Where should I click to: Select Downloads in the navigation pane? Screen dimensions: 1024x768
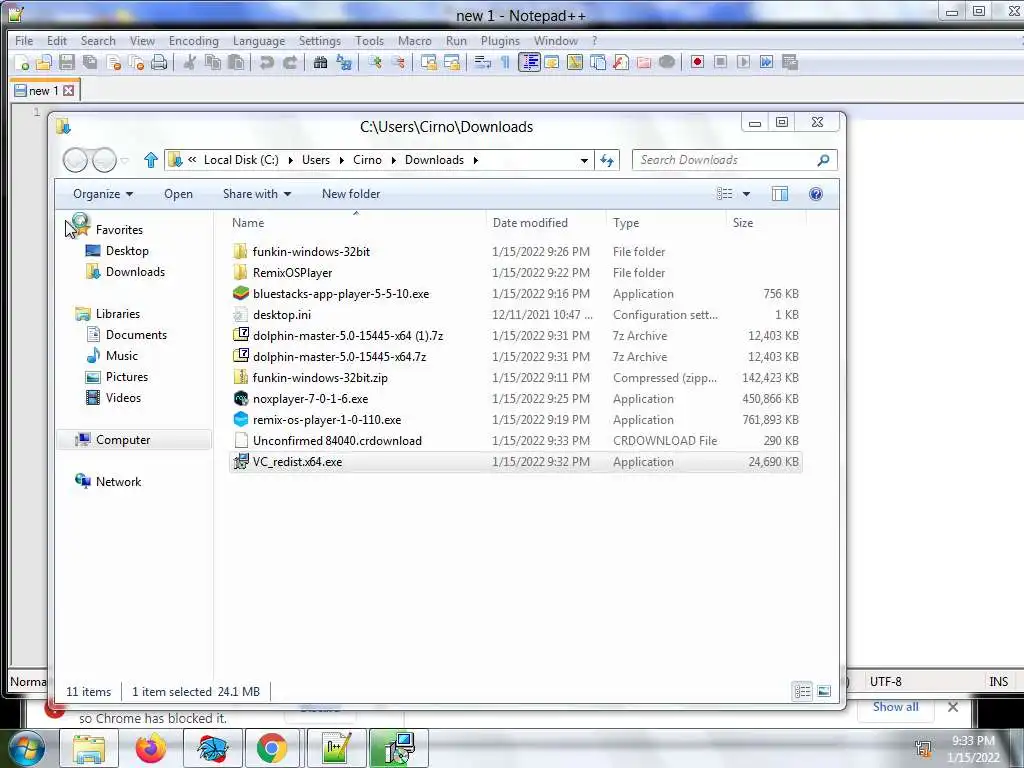tap(135, 272)
